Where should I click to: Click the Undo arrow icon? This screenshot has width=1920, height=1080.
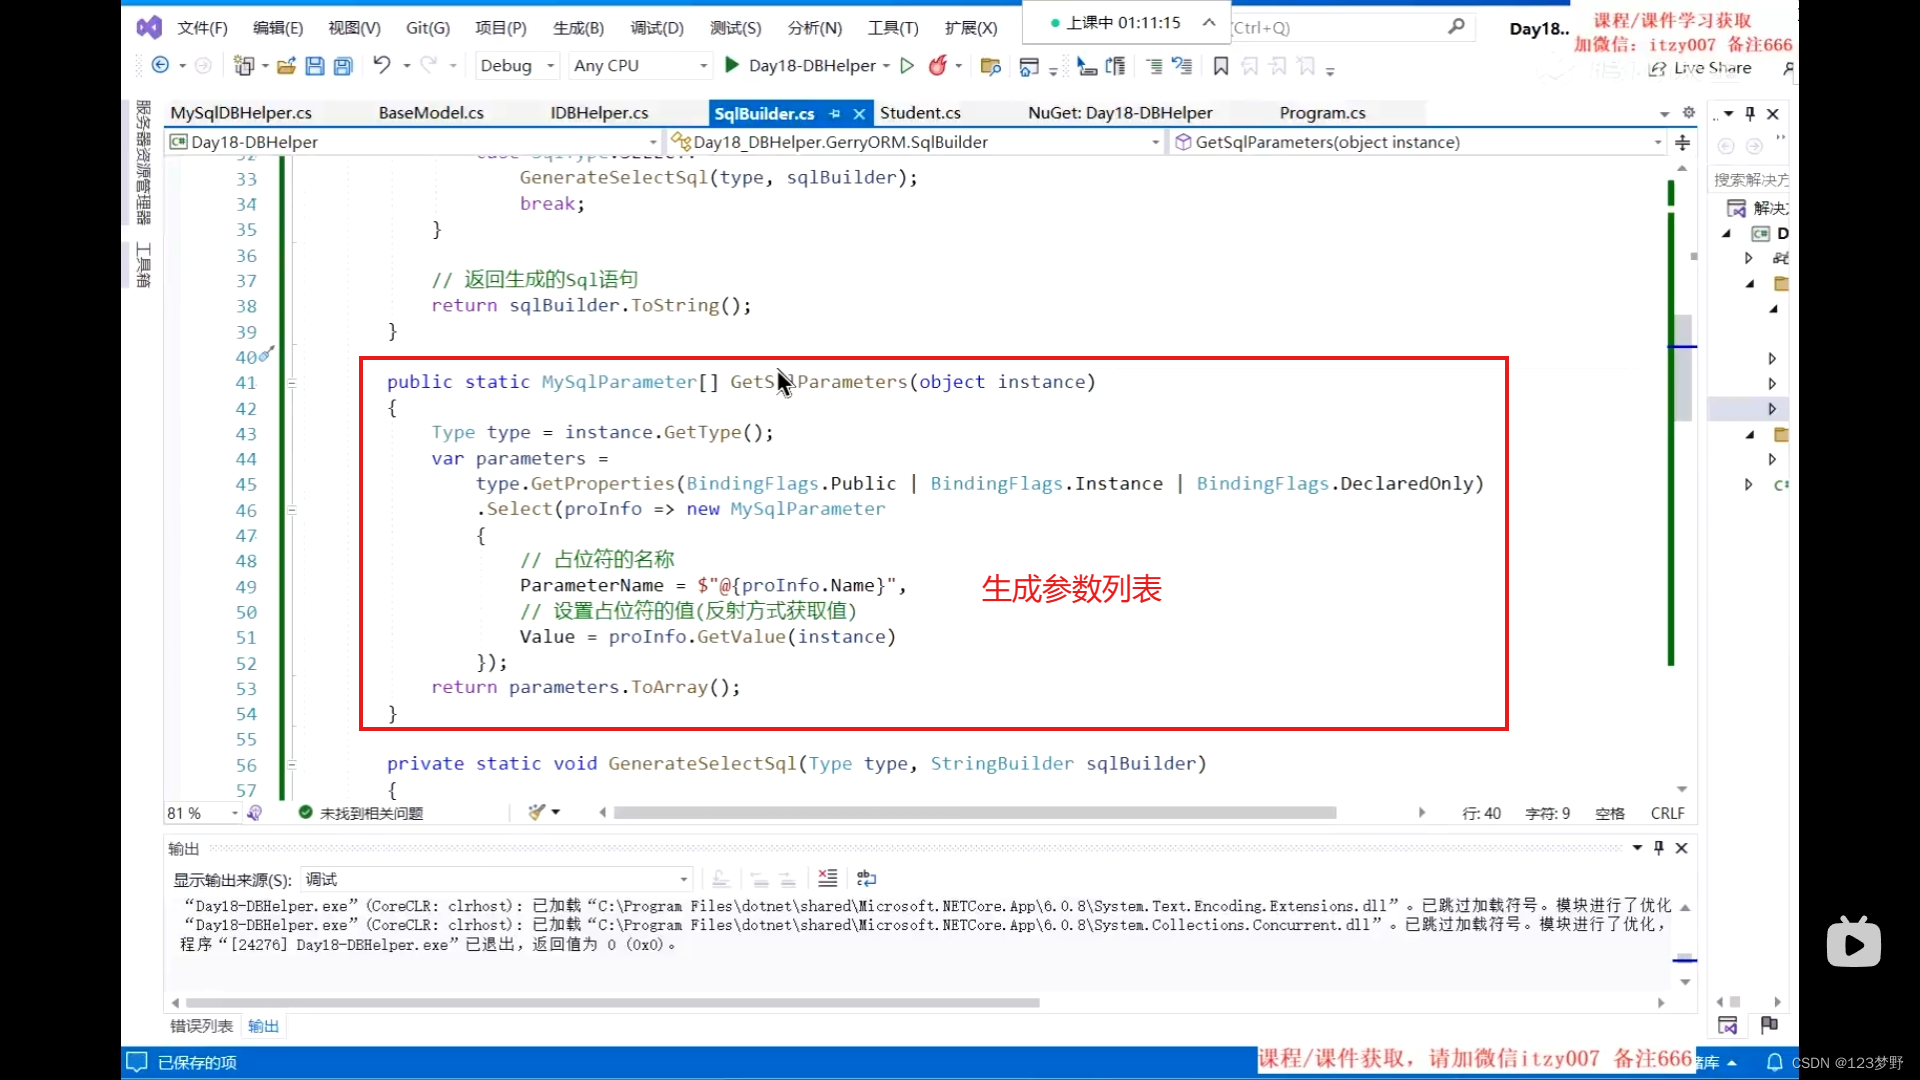pos(381,65)
